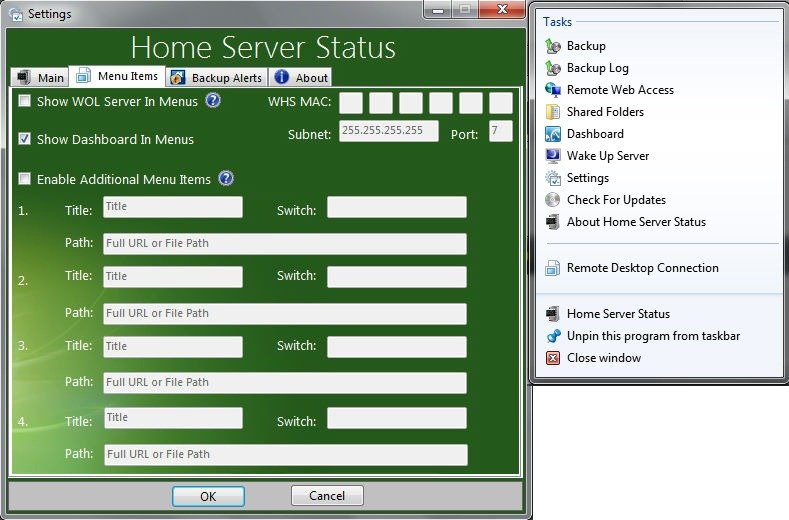
Task: Click the help icon beside Show WOL Server
Action: coord(213,101)
